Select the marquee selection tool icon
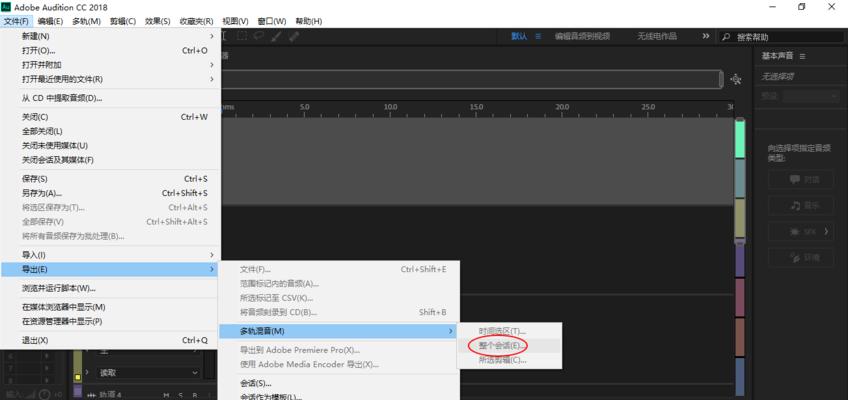848x400 pixels. pos(242,36)
